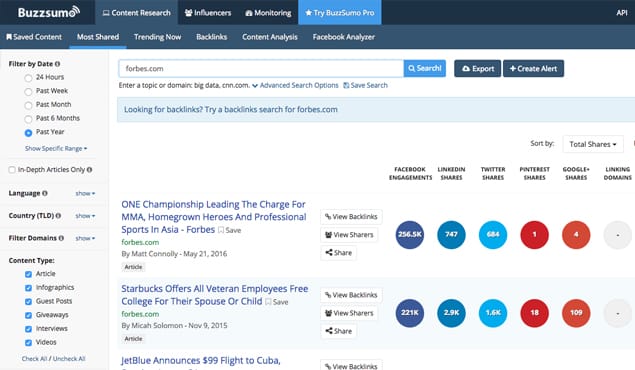
Task: Click Twitter shares 684 circle
Action: (493, 235)
